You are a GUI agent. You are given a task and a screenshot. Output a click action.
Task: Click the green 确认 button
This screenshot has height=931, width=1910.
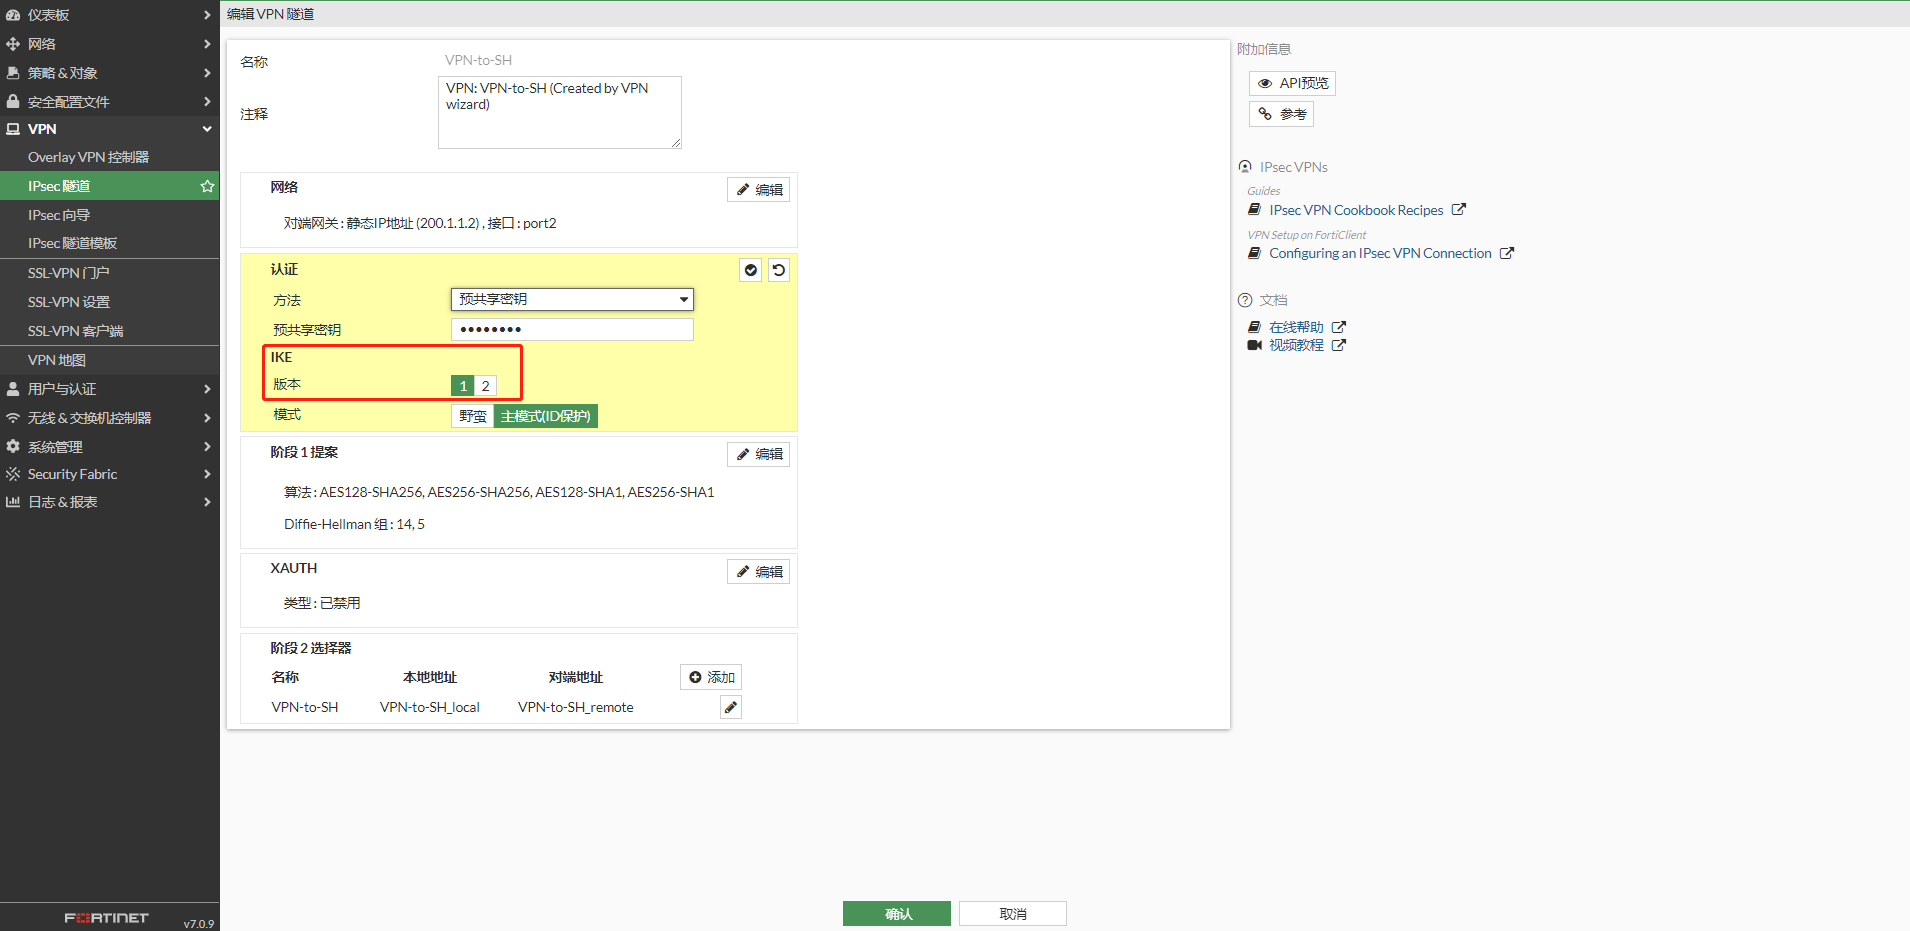896,914
